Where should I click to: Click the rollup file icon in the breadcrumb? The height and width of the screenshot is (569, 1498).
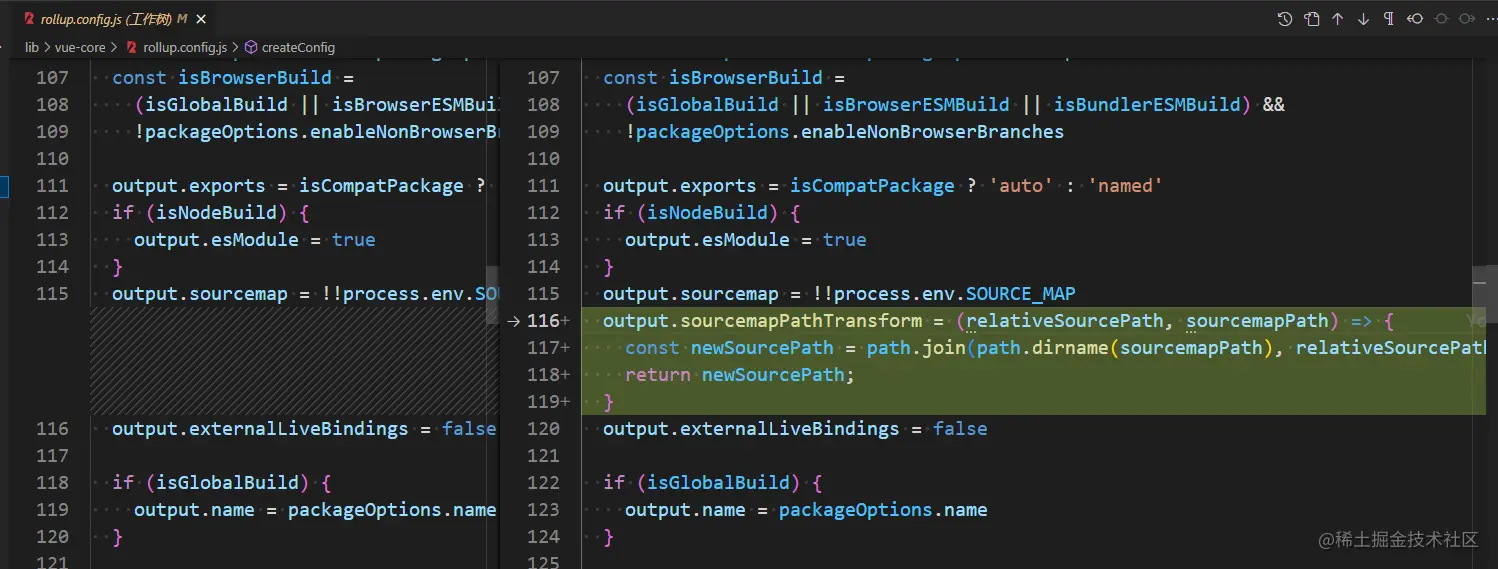click(x=131, y=47)
